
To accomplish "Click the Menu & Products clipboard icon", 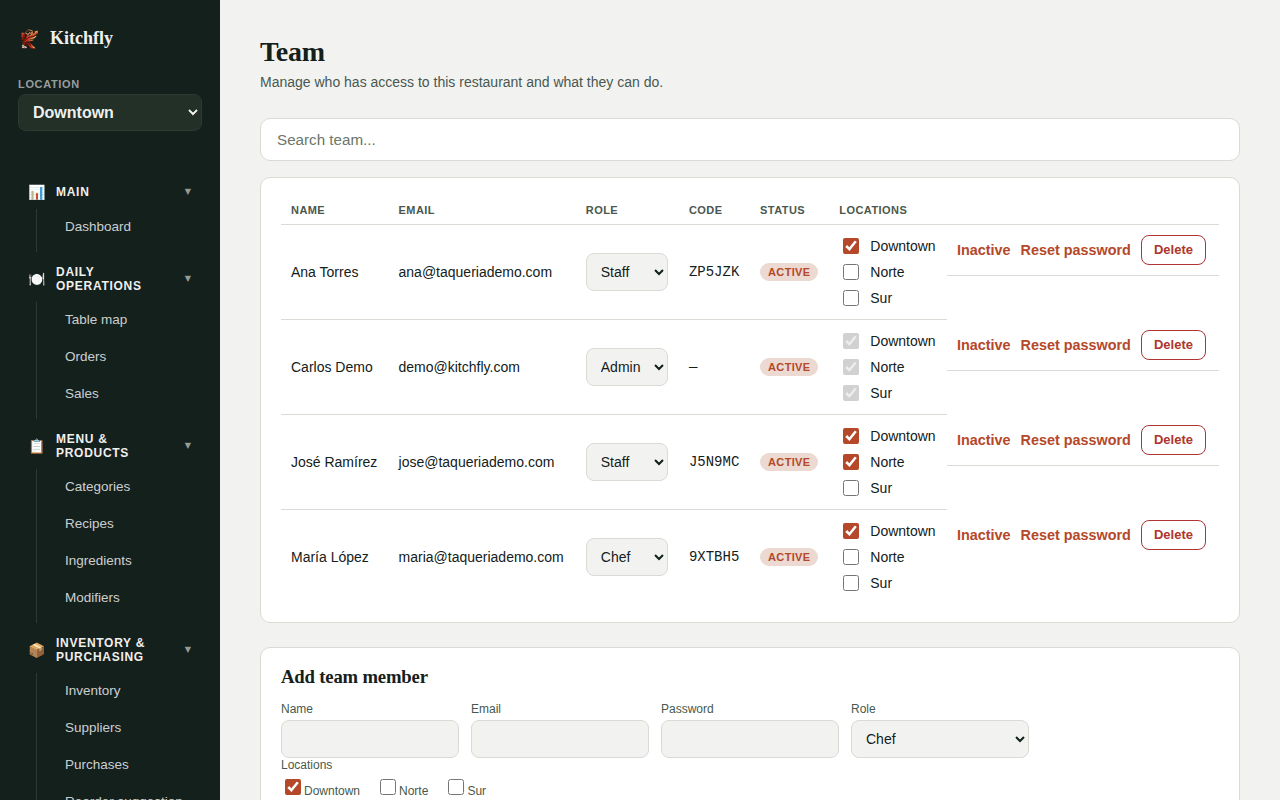I will pyautogui.click(x=36, y=446).
